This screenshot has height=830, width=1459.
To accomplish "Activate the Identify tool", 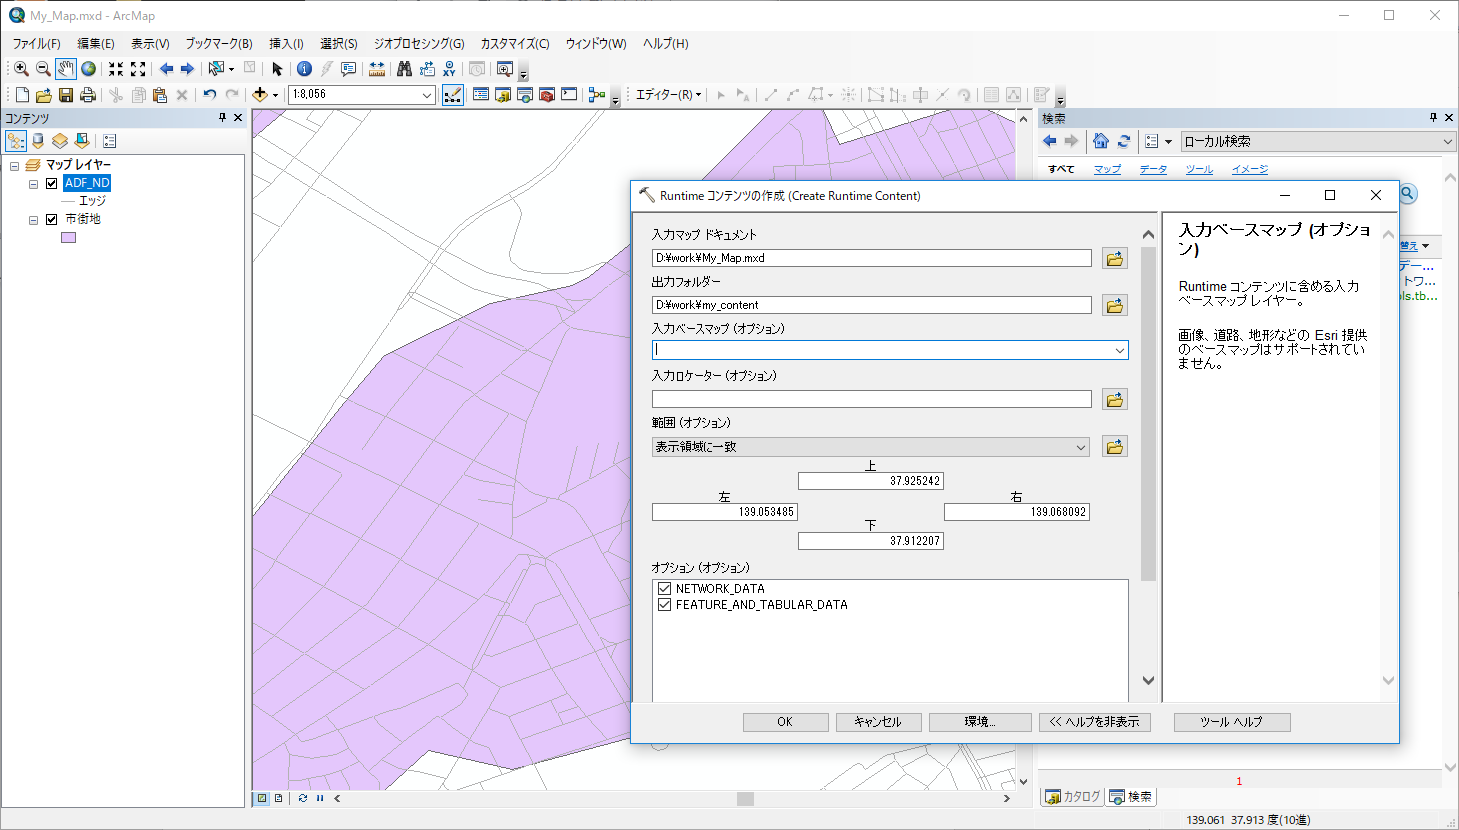I will pyautogui.click(x=304, y=69).
